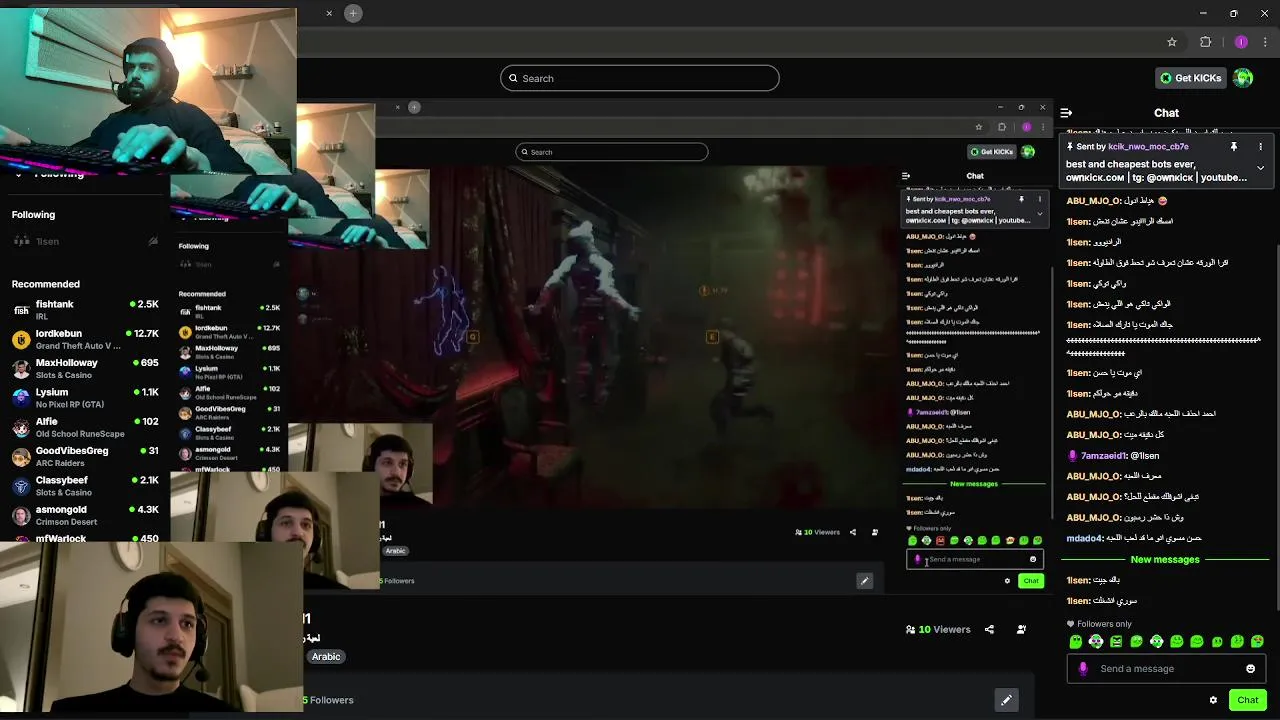Edit channel info with the pencil button
The width and height of the screenshot is (1280, 720).
point(1006,700)
